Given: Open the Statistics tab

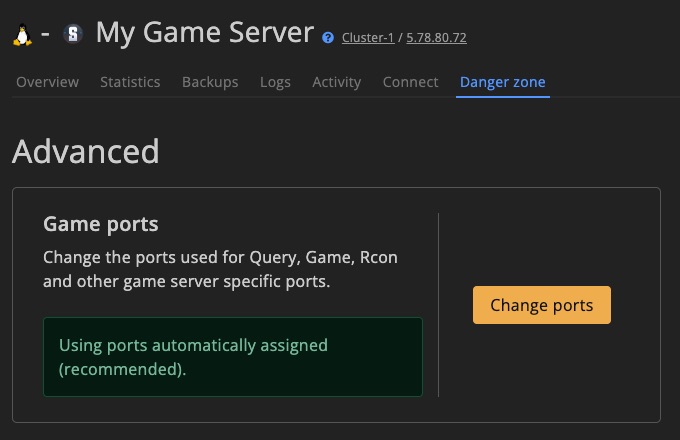Looking at the screenshot, I should click(130, 82).
